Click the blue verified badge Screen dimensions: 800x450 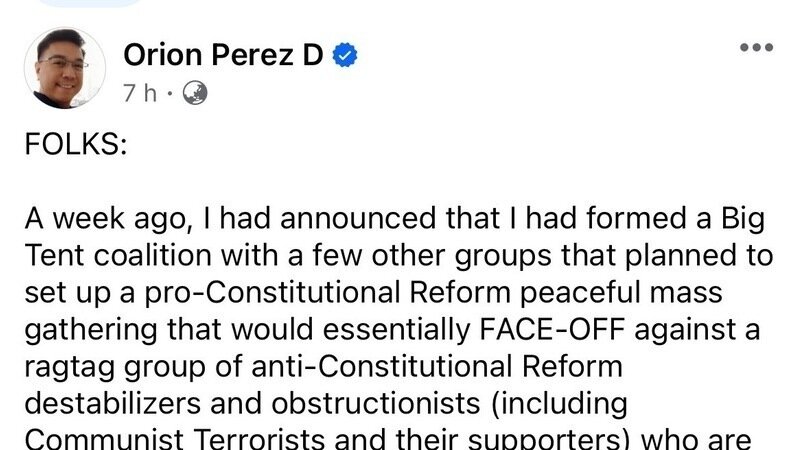pos(345,57)
